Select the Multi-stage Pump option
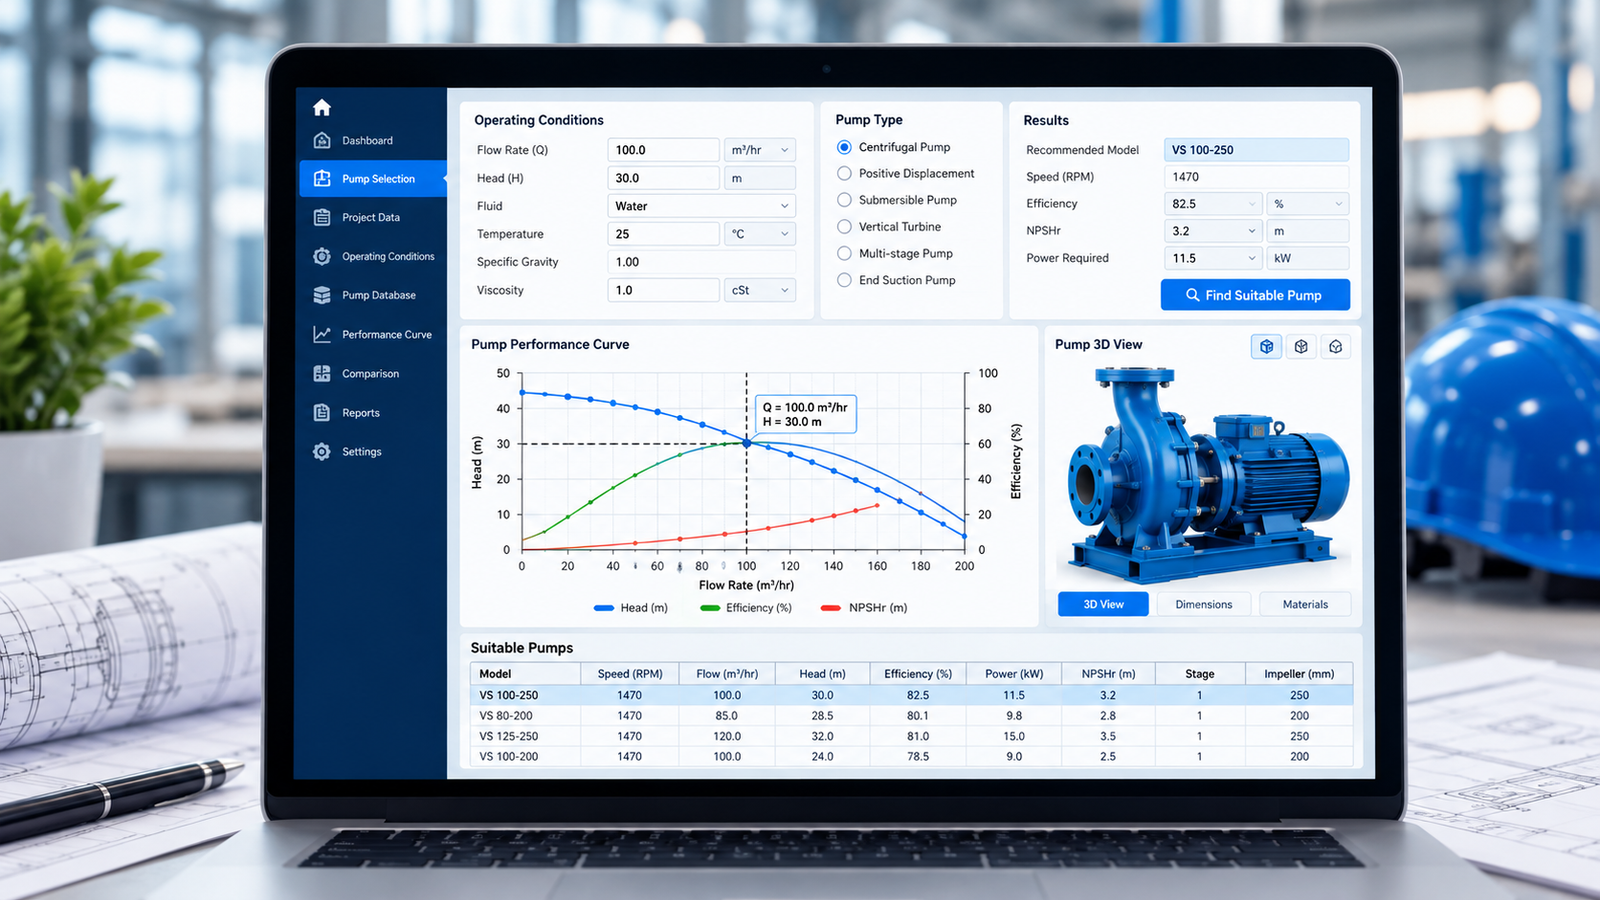The image size is (1600, 900). [x=844, y=253]
